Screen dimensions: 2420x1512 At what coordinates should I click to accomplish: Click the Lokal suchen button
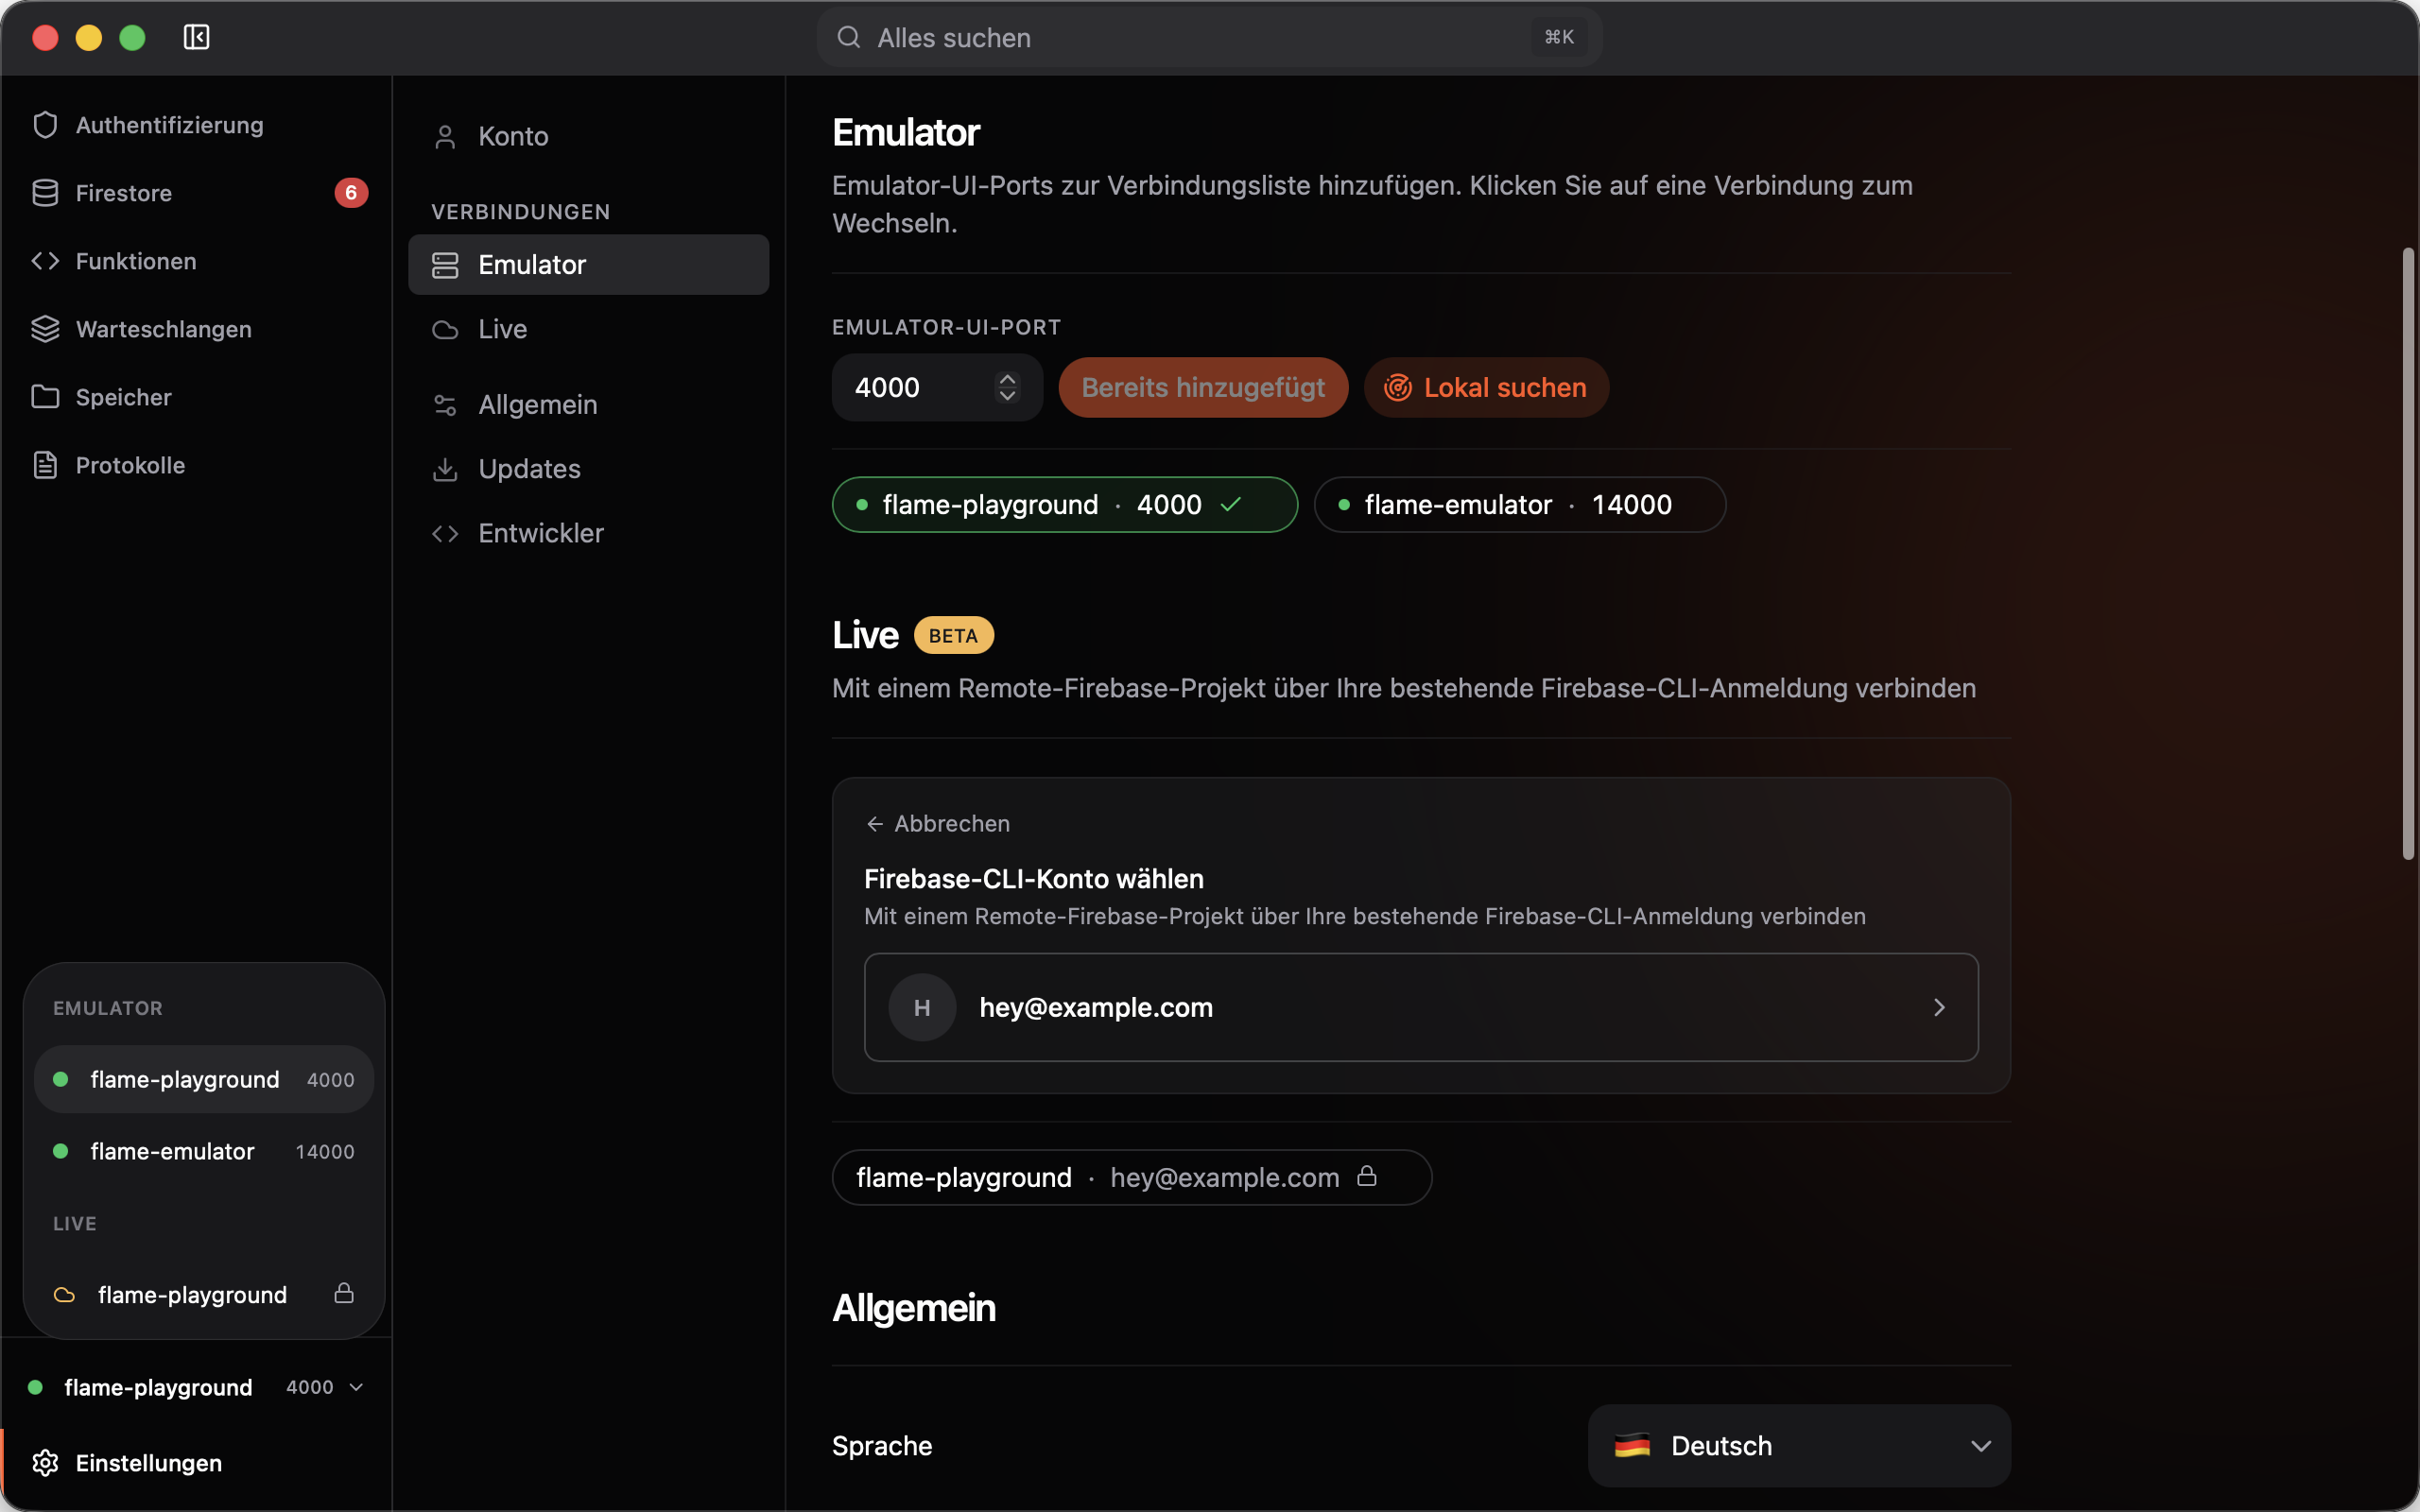tap(1486, 388)
